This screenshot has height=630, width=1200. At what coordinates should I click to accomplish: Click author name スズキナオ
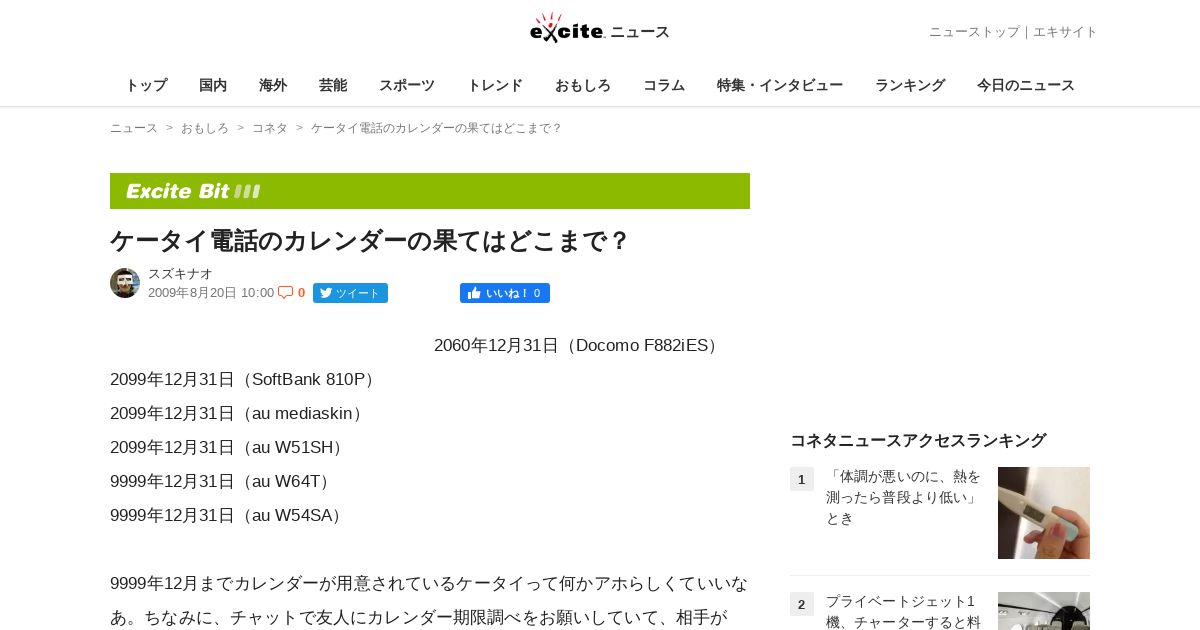pyautogui.click(x=180, y=273)
